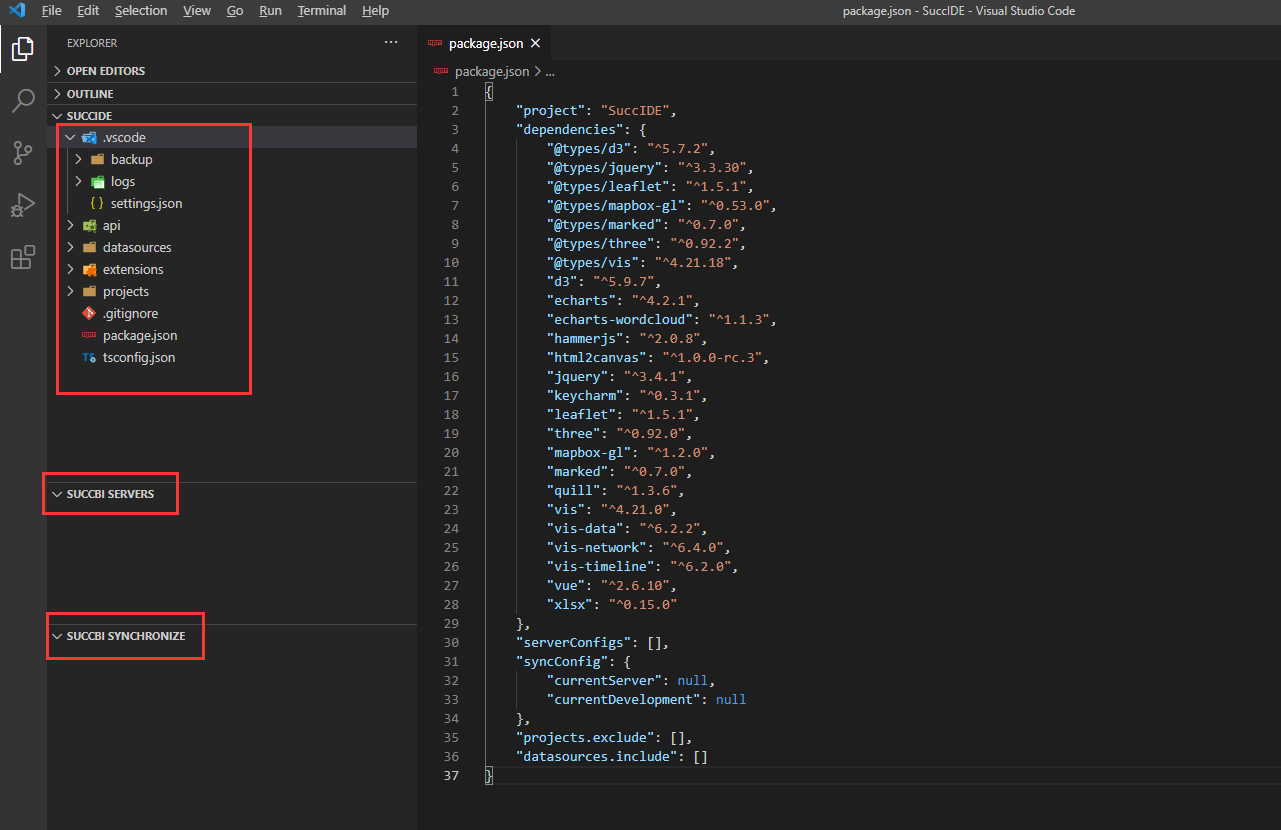Open the Source Control view icon
This screenshot has height=830, width=1281.
point(22,153)
